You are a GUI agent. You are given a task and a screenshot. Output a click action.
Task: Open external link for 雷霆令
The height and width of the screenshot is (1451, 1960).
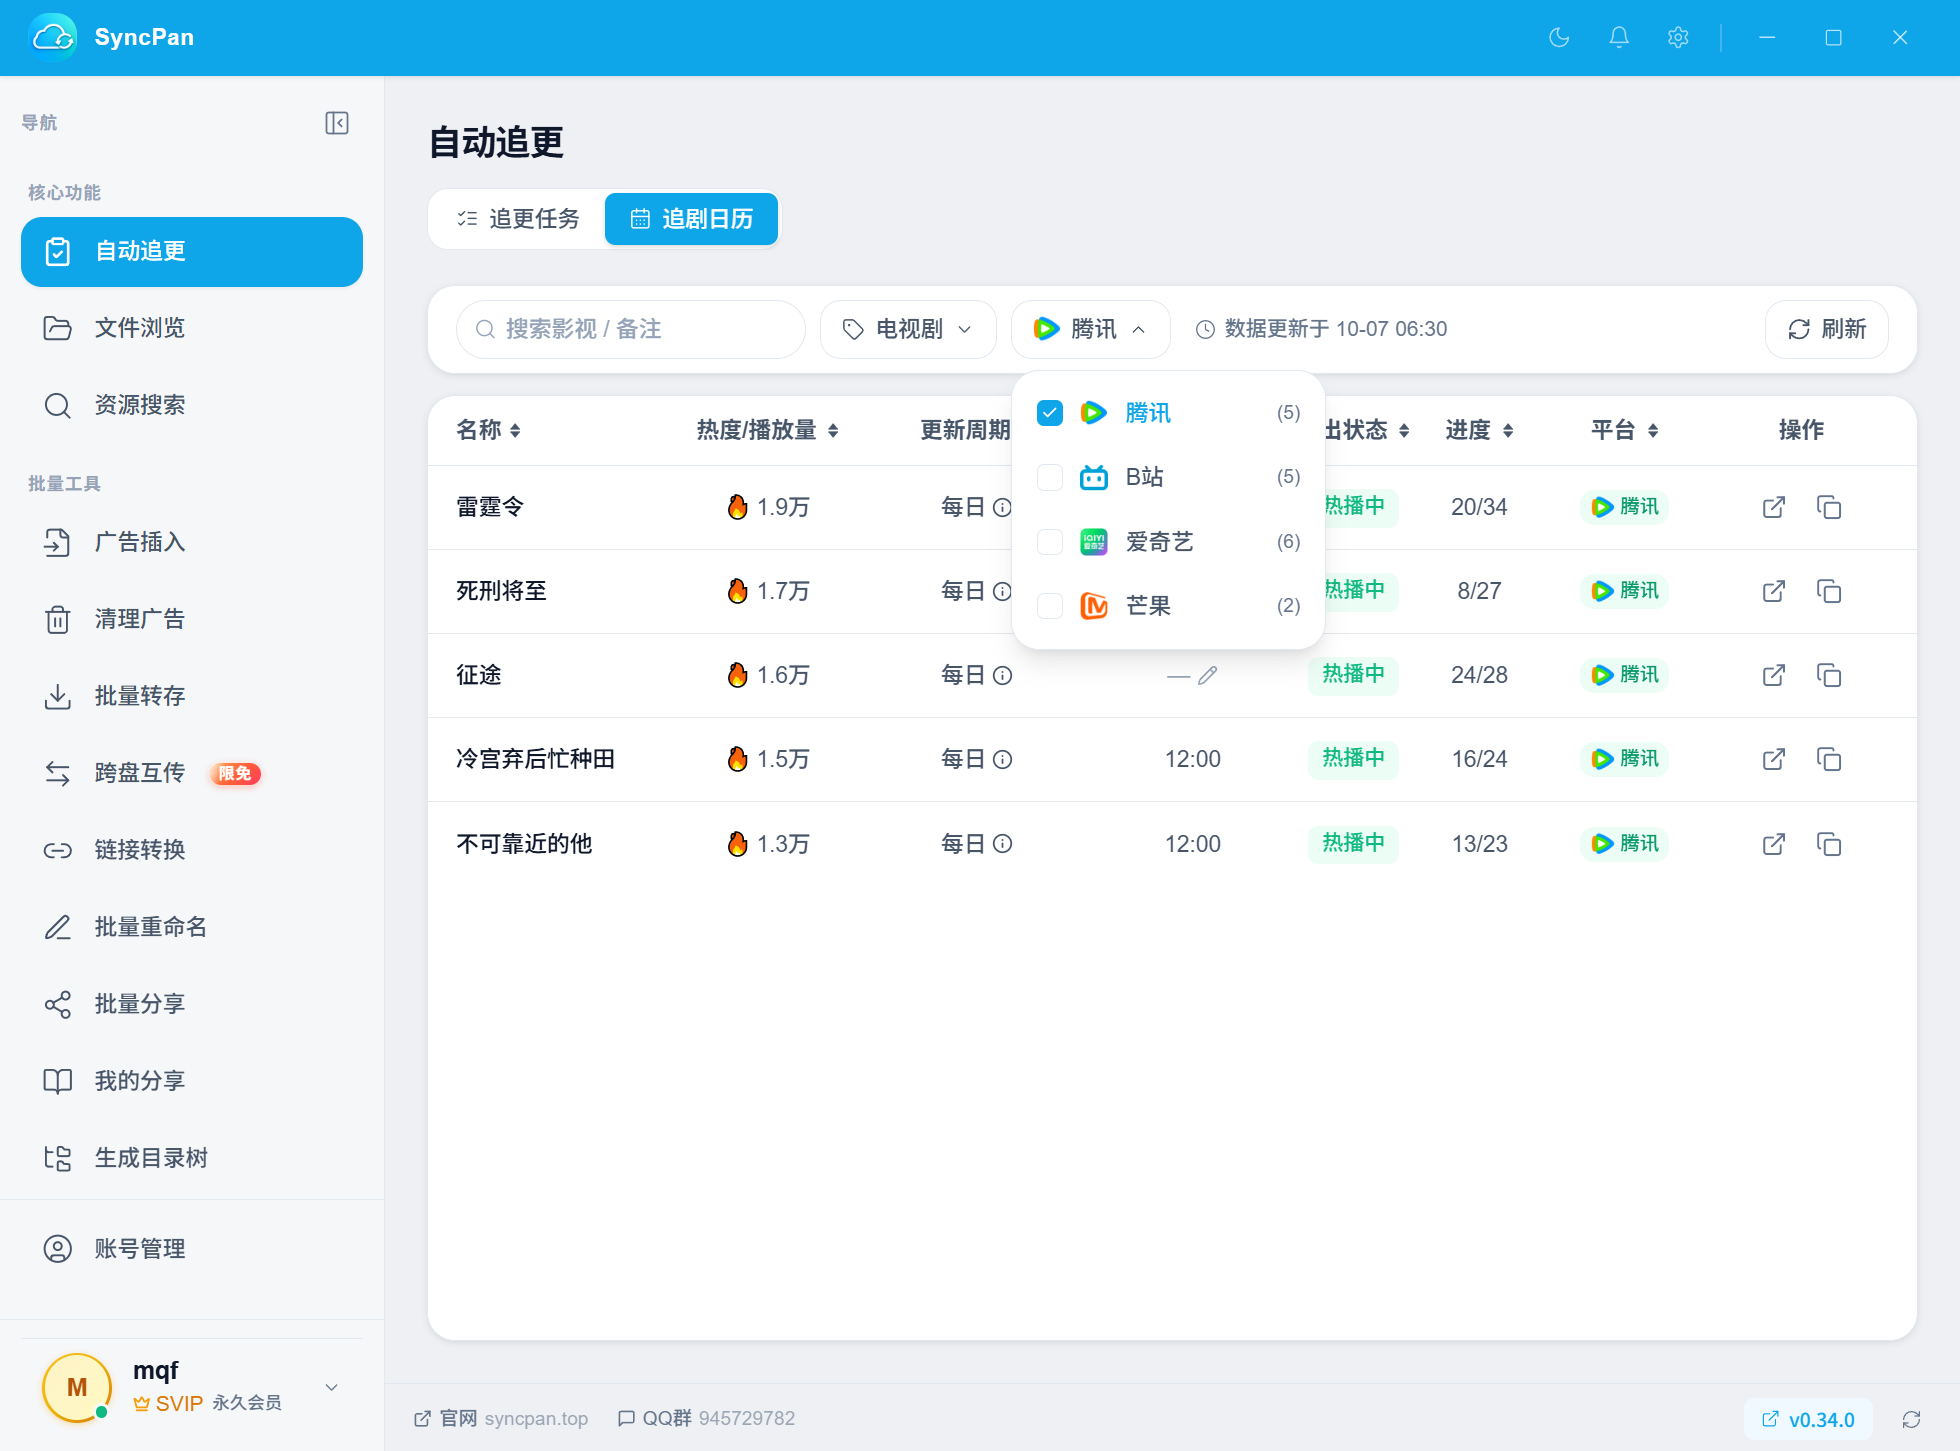pyautogui.click(x=1774, y=507)
